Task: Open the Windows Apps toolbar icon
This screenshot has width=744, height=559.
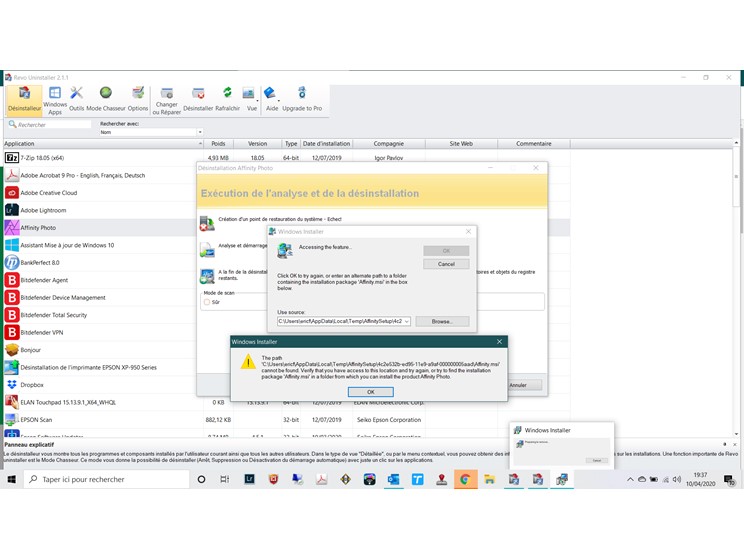Action: tap(55, 100)
